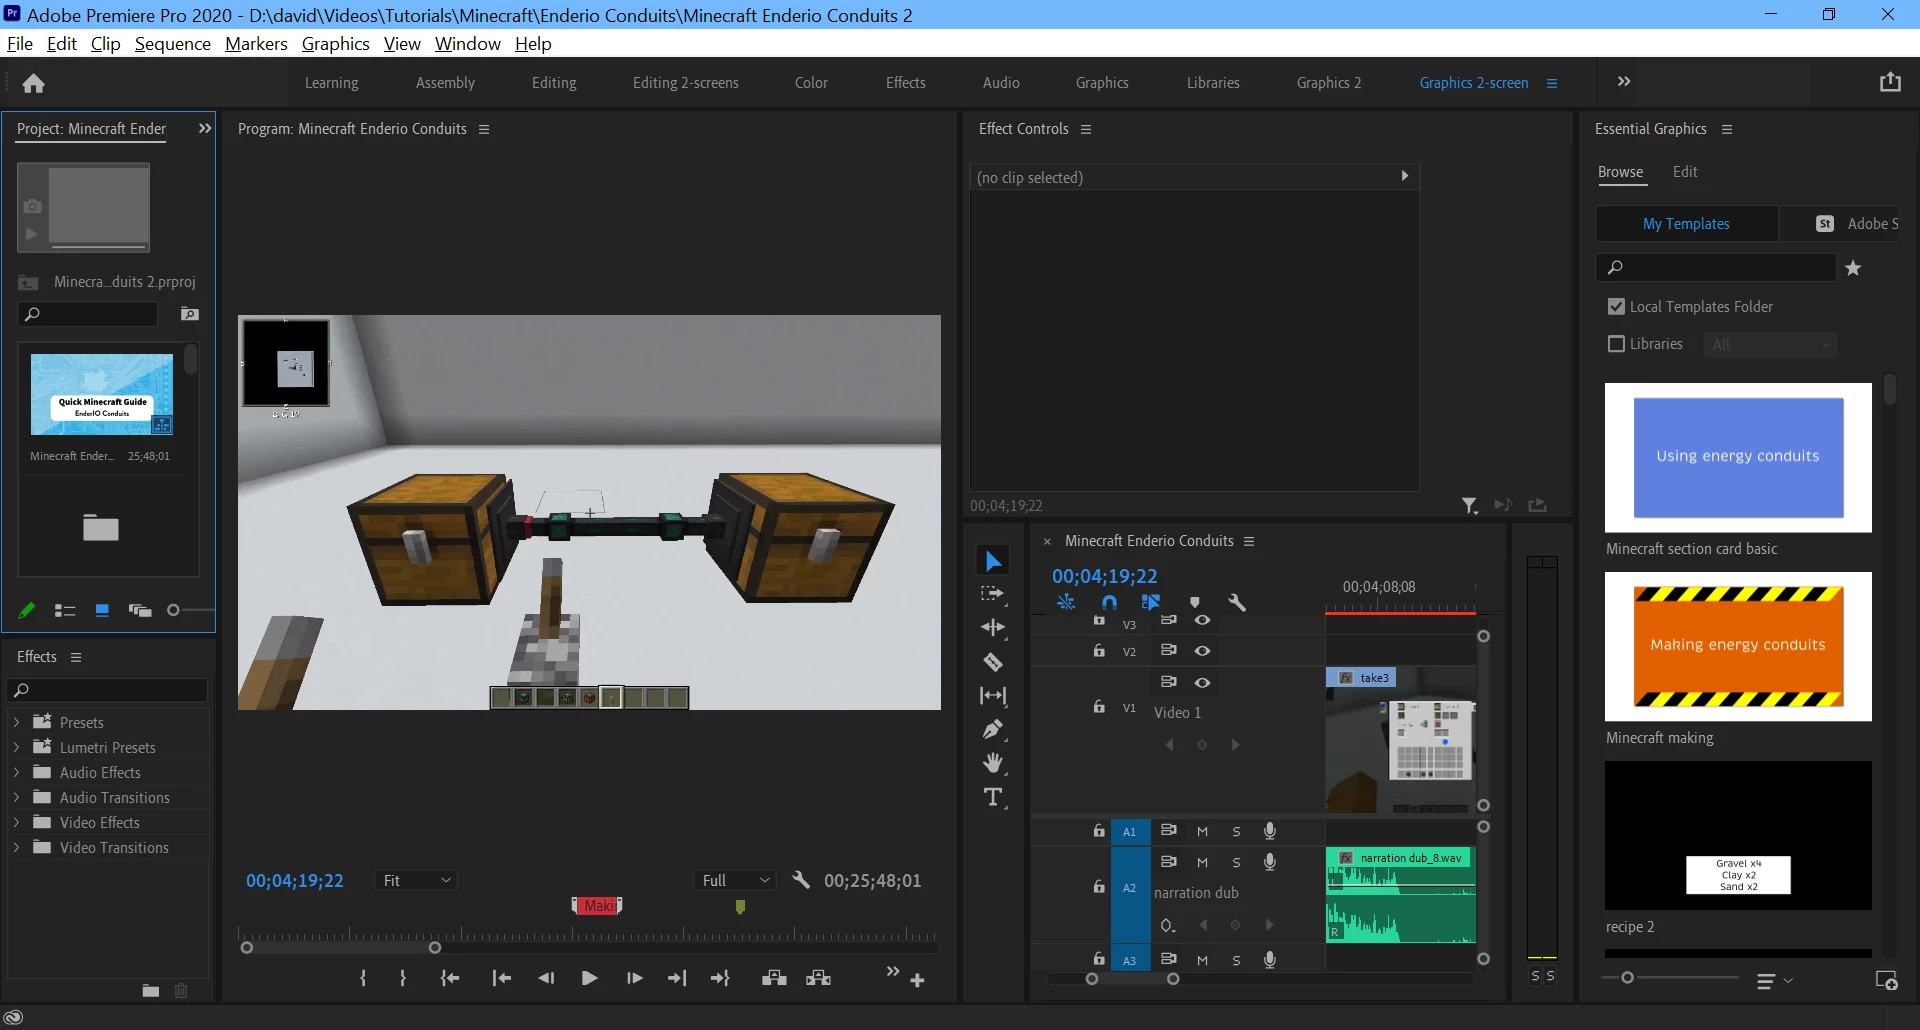Screen dimensions: 1920x1030
Task: Open the Full playback resolution dropdown
Action: click(735, 880)
